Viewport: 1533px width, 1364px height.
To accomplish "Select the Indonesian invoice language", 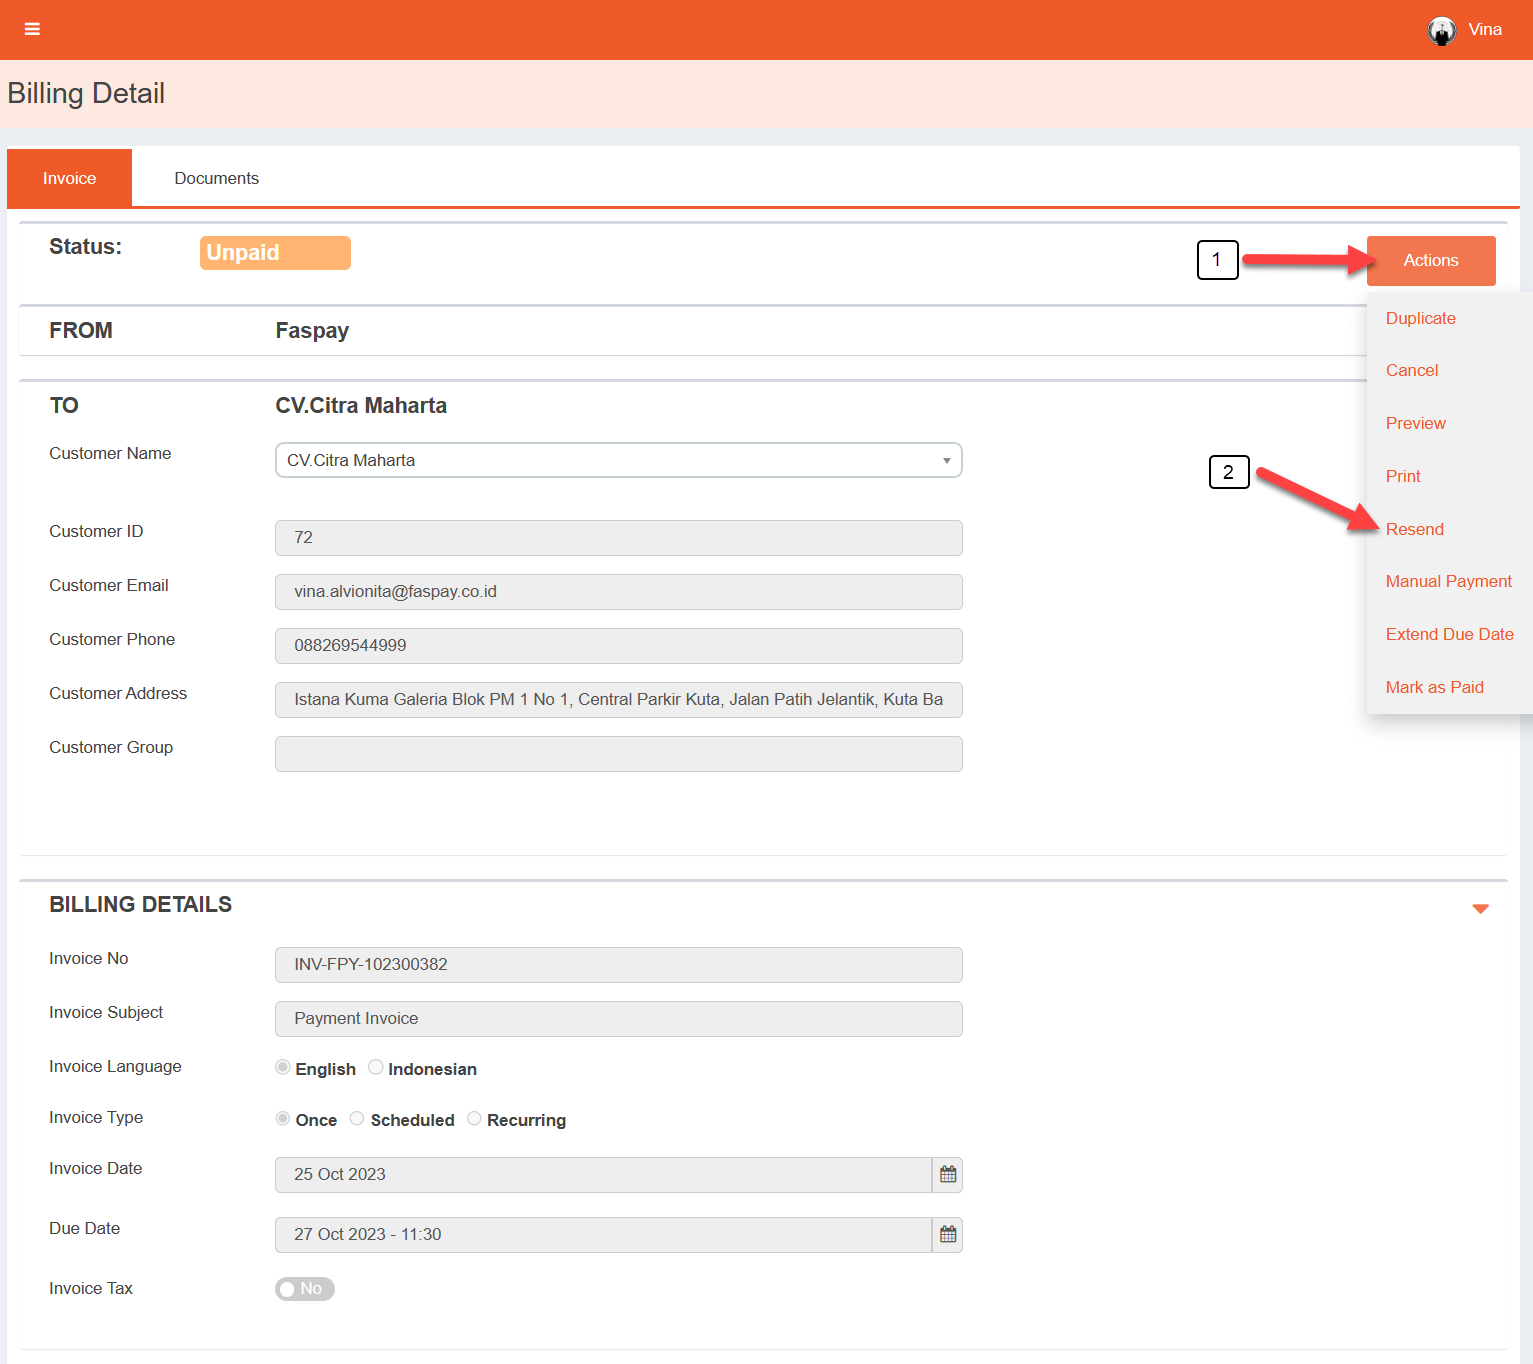I will pyautogui.click(x=376, y=1068).
